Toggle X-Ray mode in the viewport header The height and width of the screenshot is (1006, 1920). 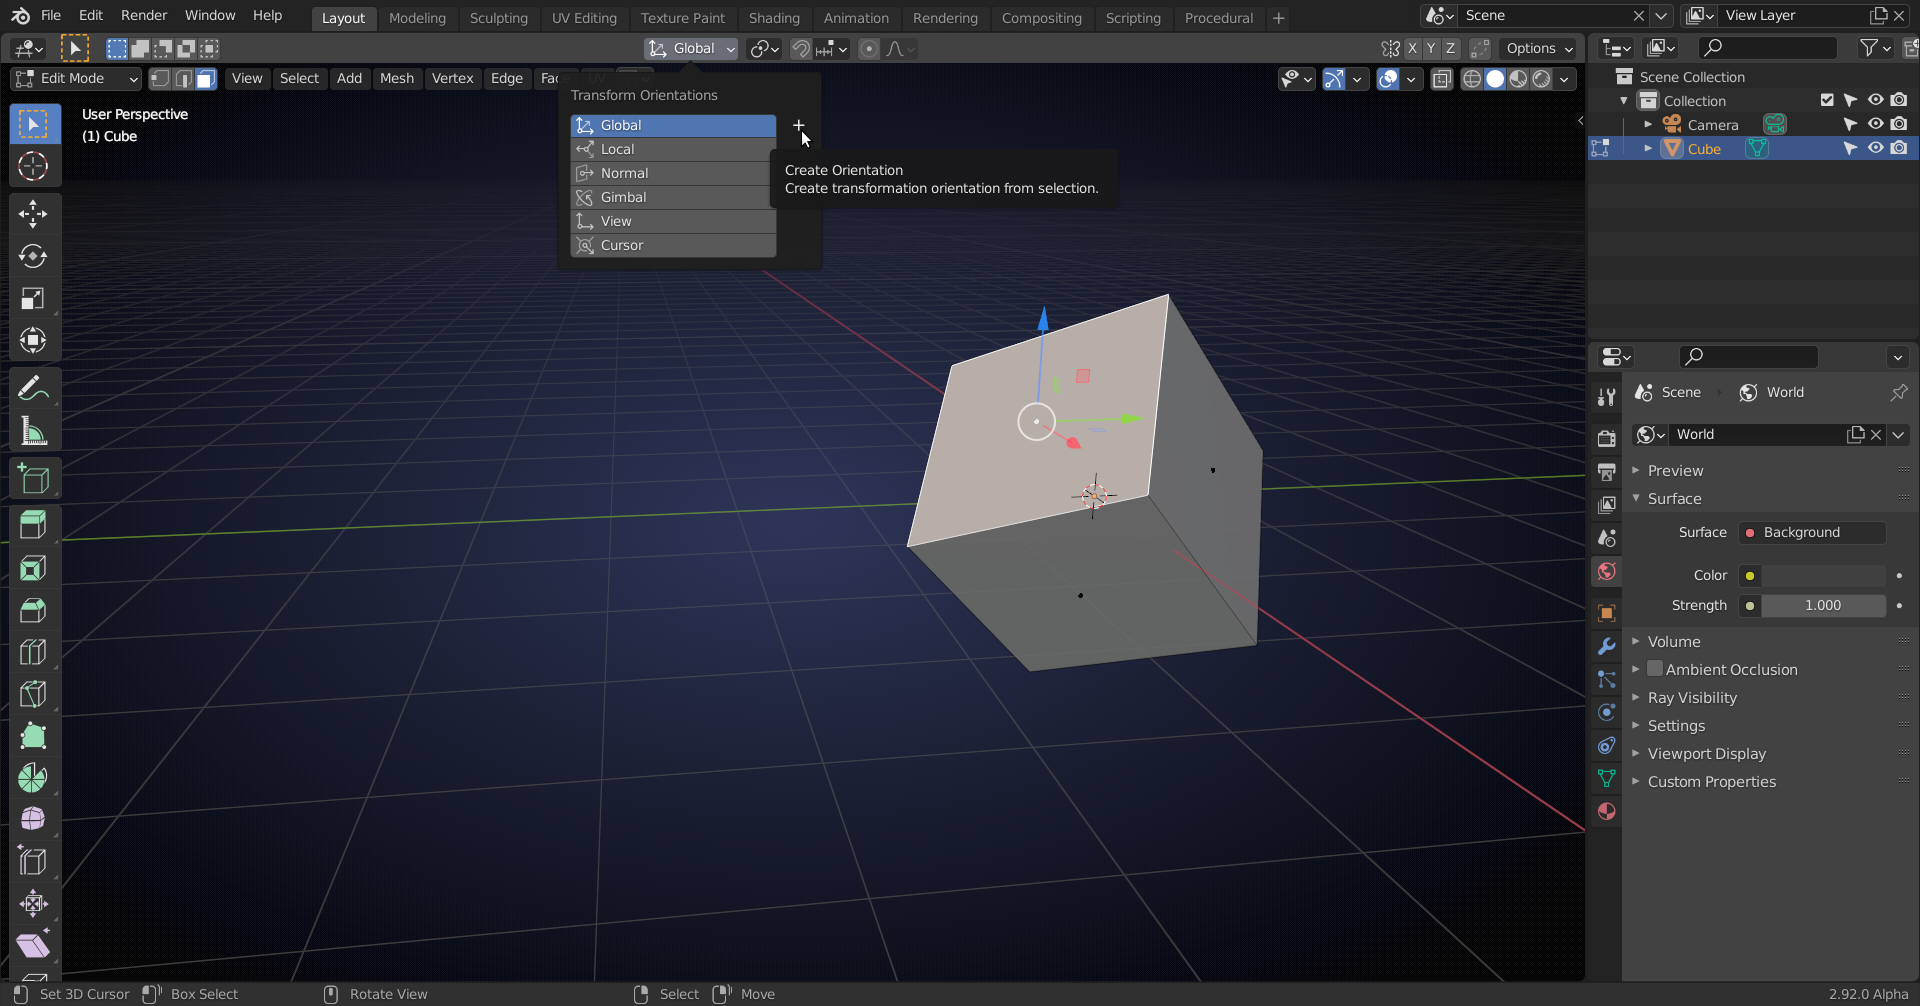tap(1441, 79)
